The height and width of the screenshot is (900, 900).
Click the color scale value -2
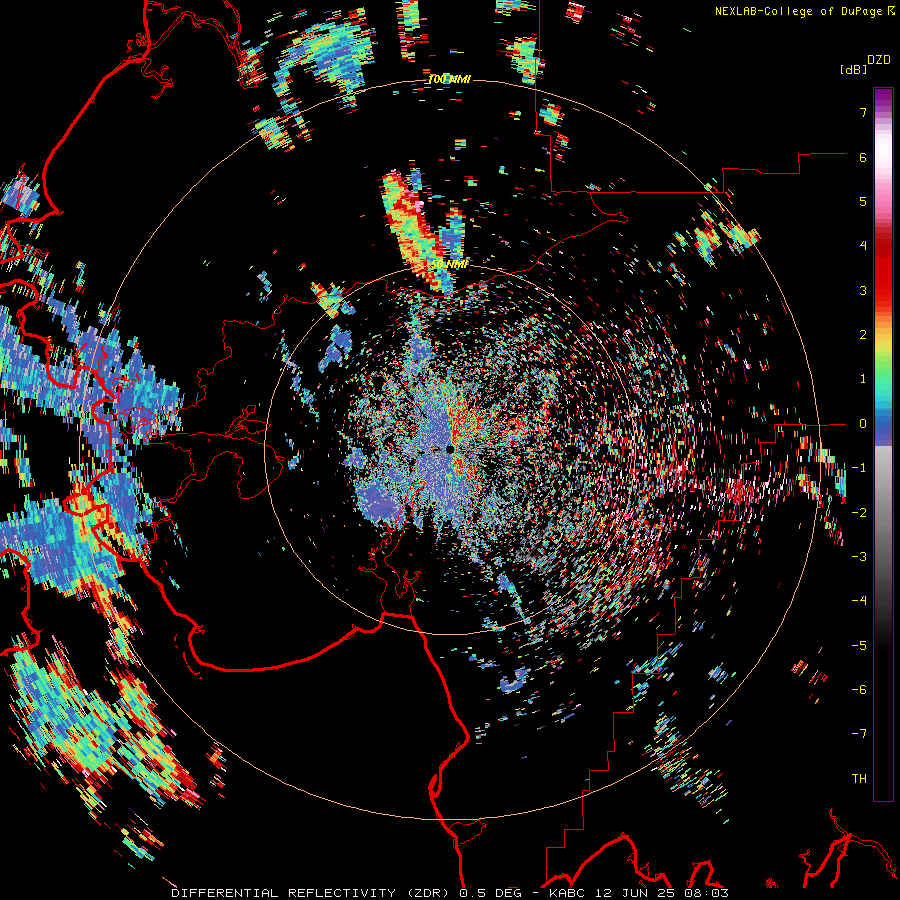[x=859, y=513]
